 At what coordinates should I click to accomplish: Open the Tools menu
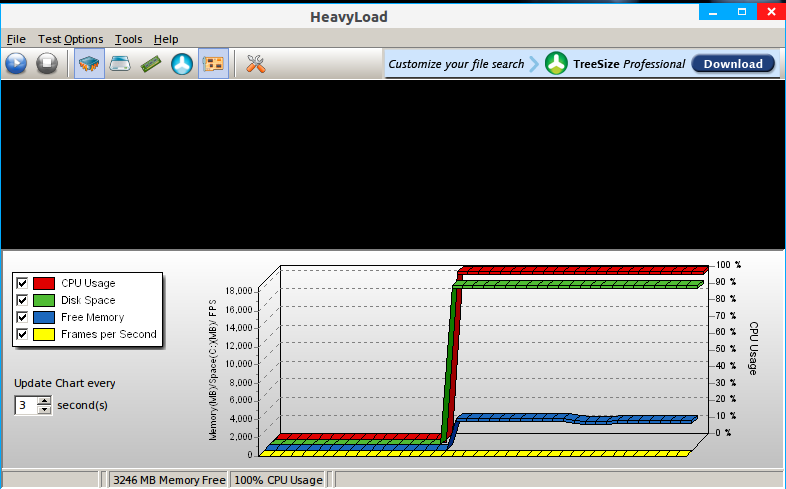pyautogui.click(x=128, y=39)
